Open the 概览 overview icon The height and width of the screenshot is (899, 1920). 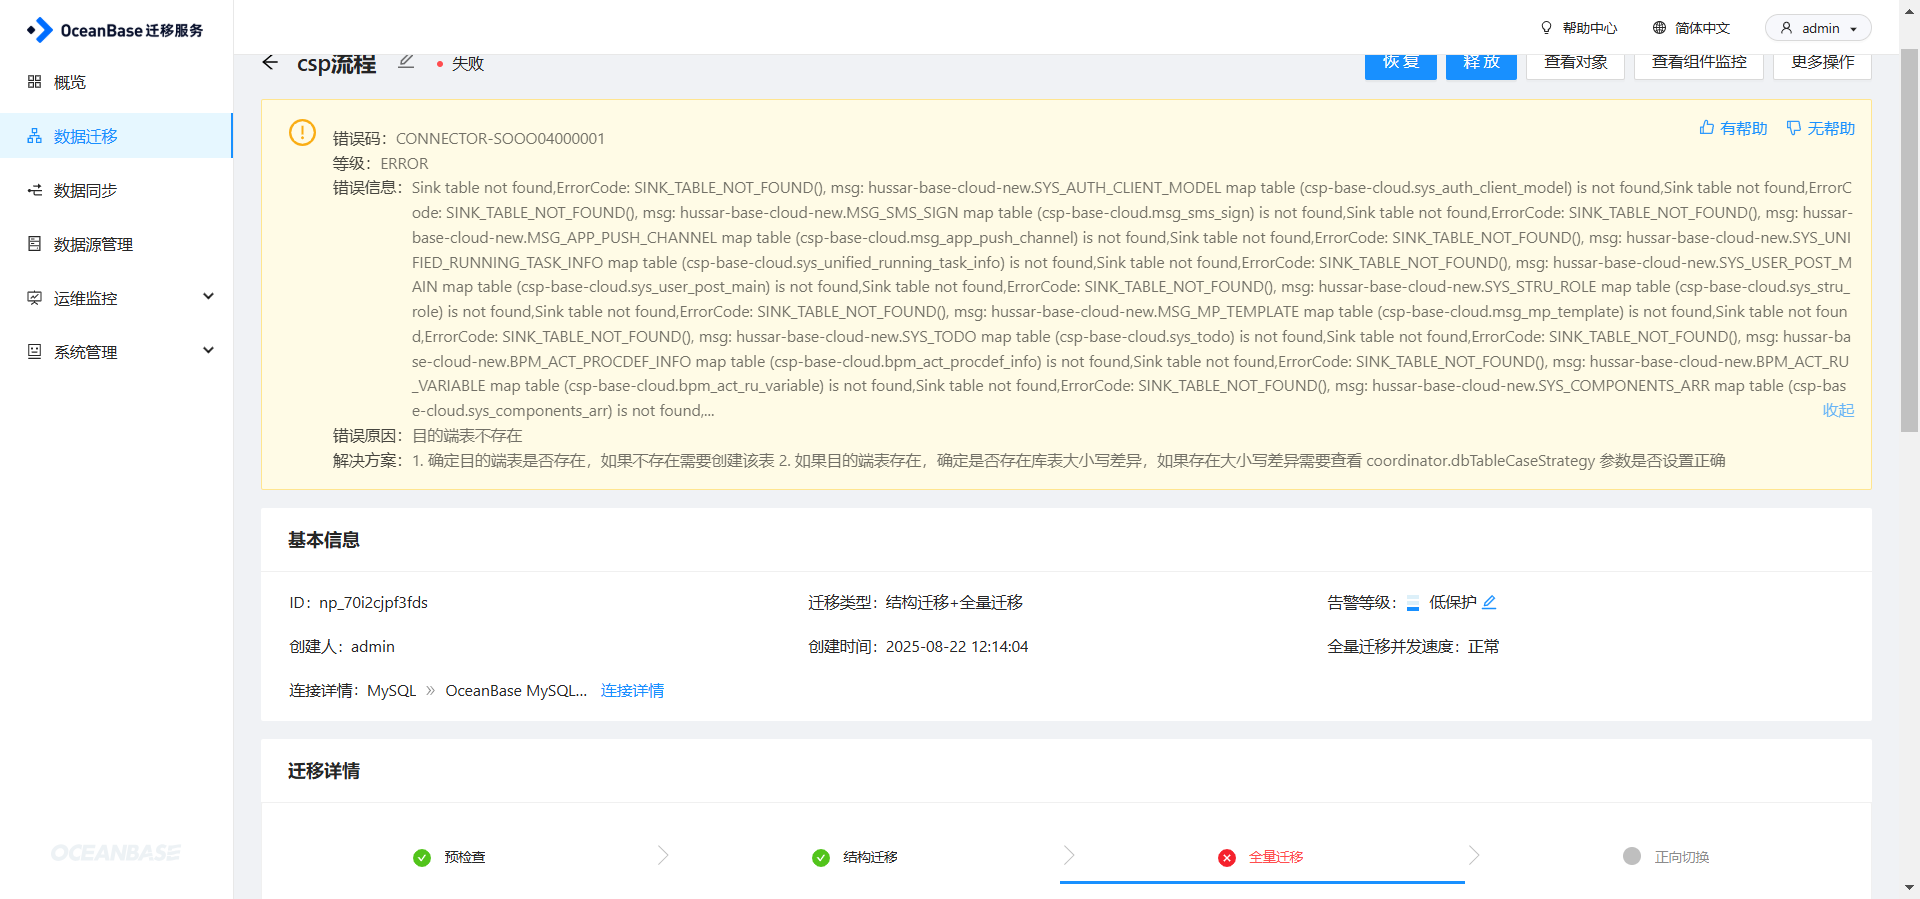[34, 82]
